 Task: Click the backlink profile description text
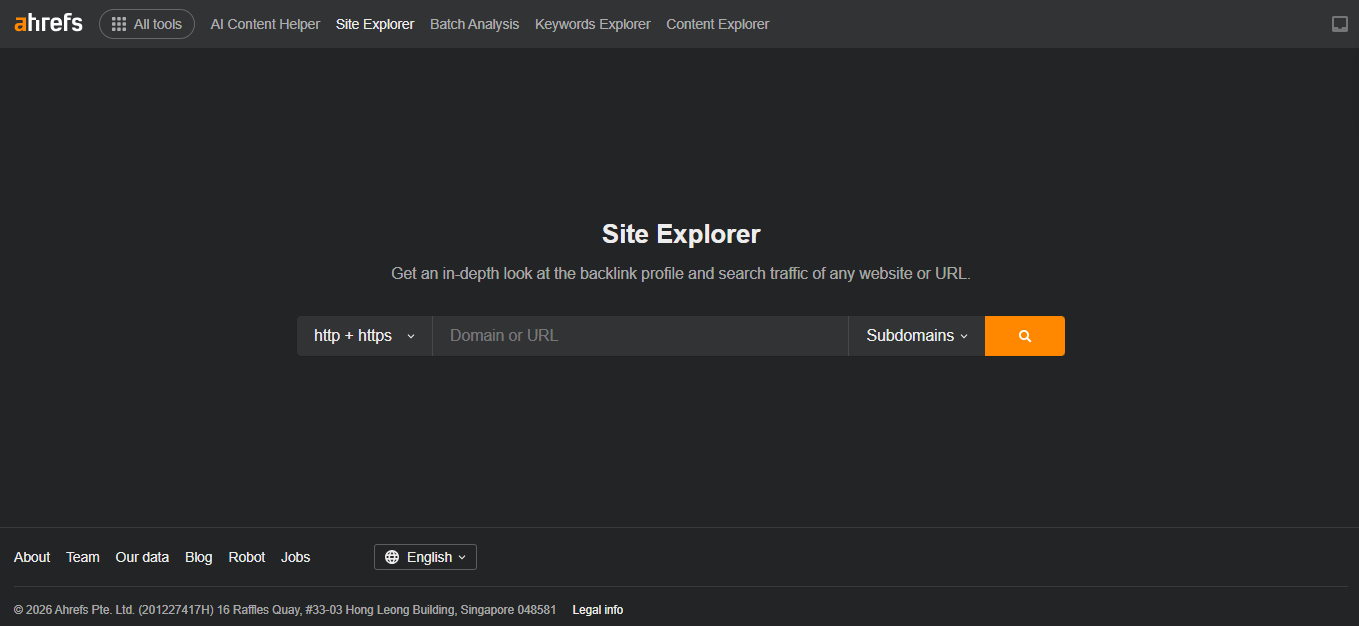coord(681,273)
